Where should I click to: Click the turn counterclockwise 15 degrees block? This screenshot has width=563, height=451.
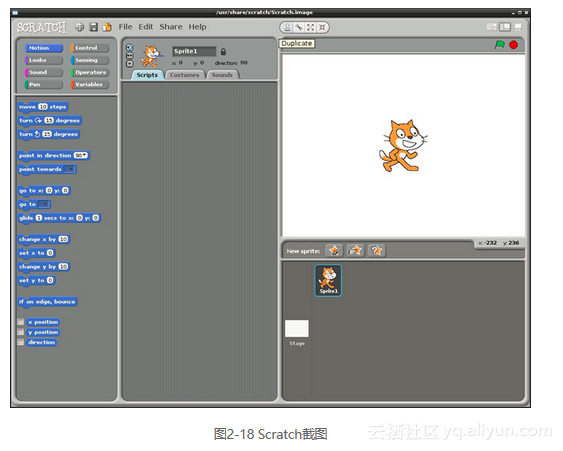pos(48,134)
